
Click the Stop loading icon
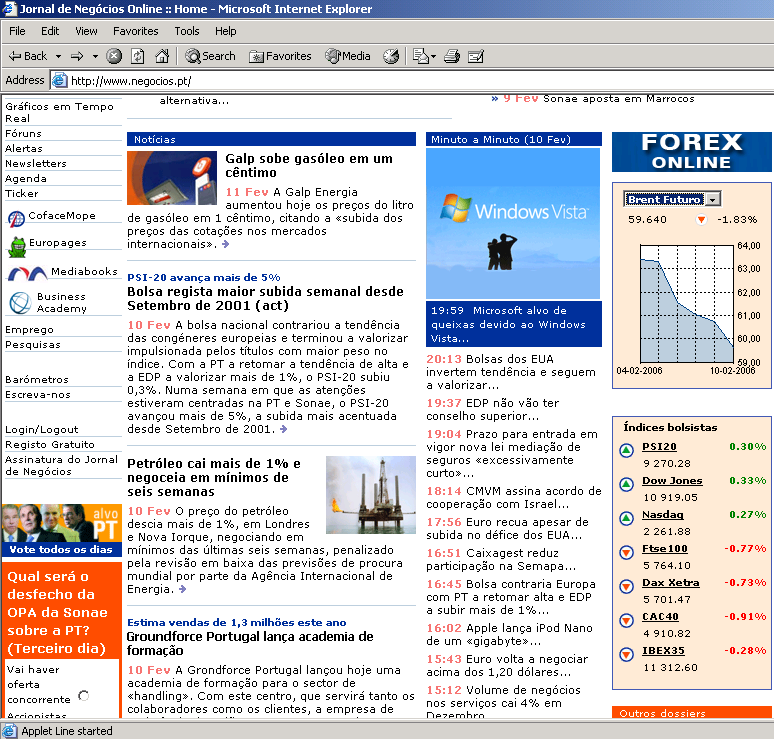click(x=114, y=56)
